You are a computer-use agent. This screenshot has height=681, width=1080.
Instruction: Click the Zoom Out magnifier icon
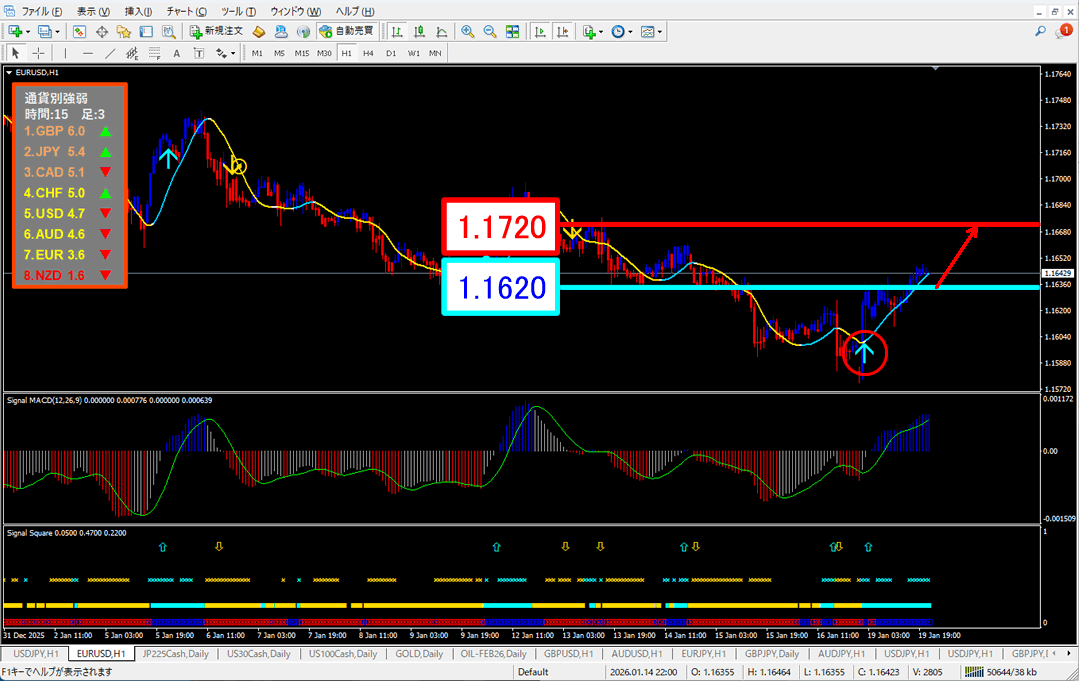click(490, 32)
